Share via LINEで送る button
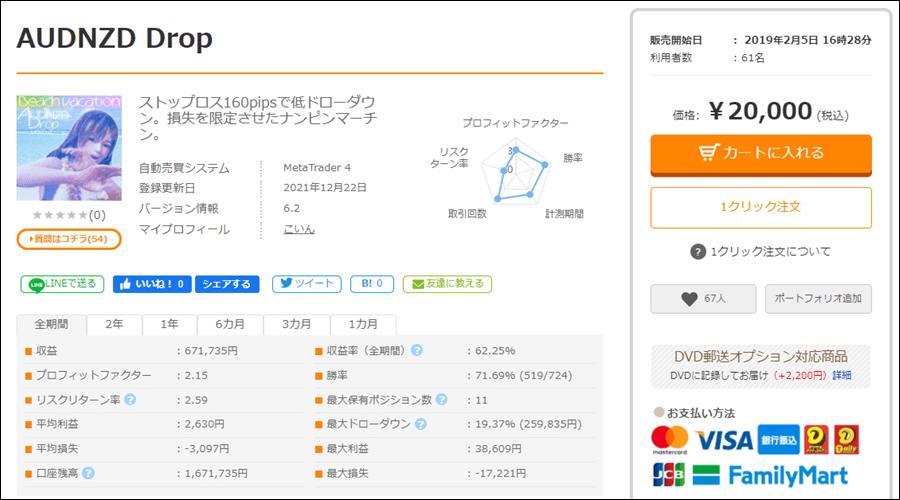This screenshot has width=900, height=500. (x=62, y=284)
